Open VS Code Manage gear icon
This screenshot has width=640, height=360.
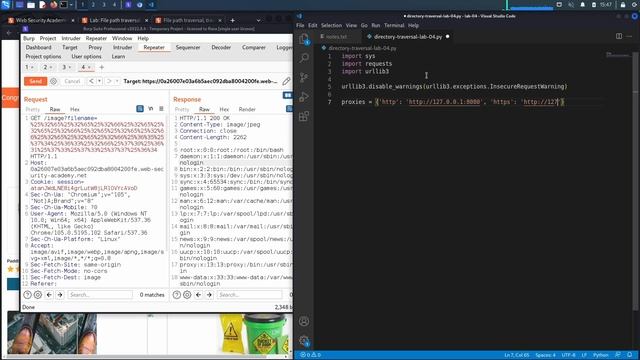pos(304,340)
